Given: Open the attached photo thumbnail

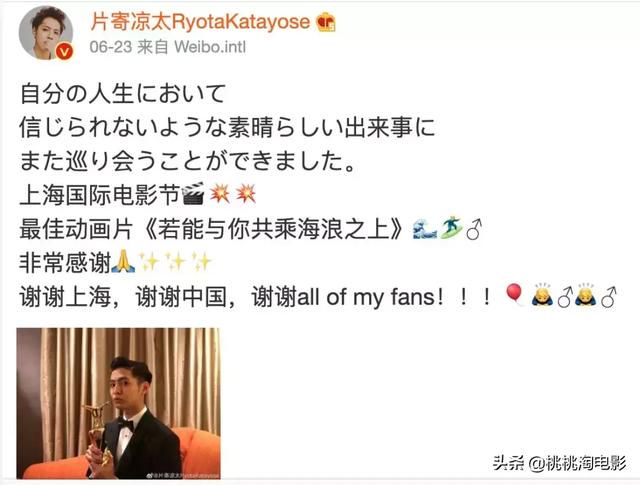Looking at the screenshot, I should pos(118,403).
